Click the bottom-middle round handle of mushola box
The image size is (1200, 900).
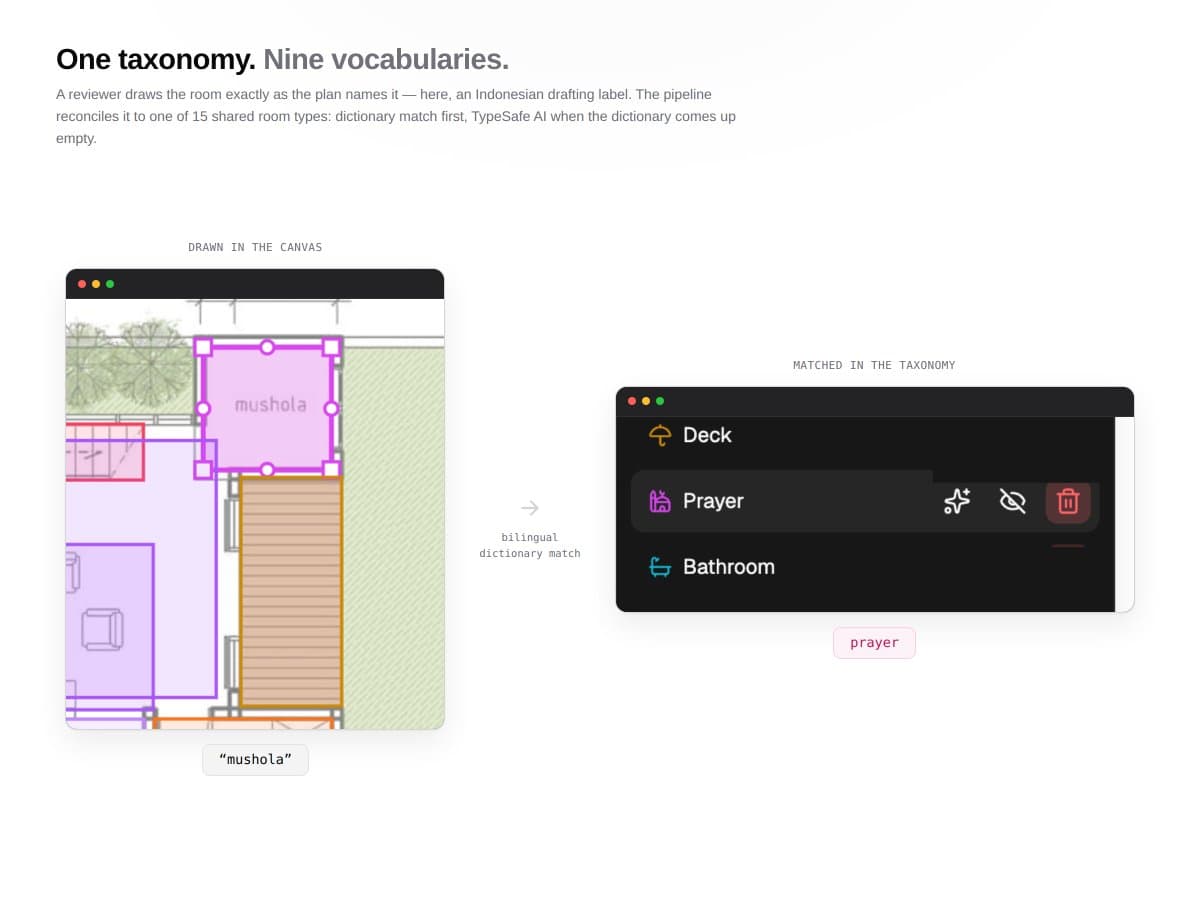pyautogui.click(x=267, y=469)
